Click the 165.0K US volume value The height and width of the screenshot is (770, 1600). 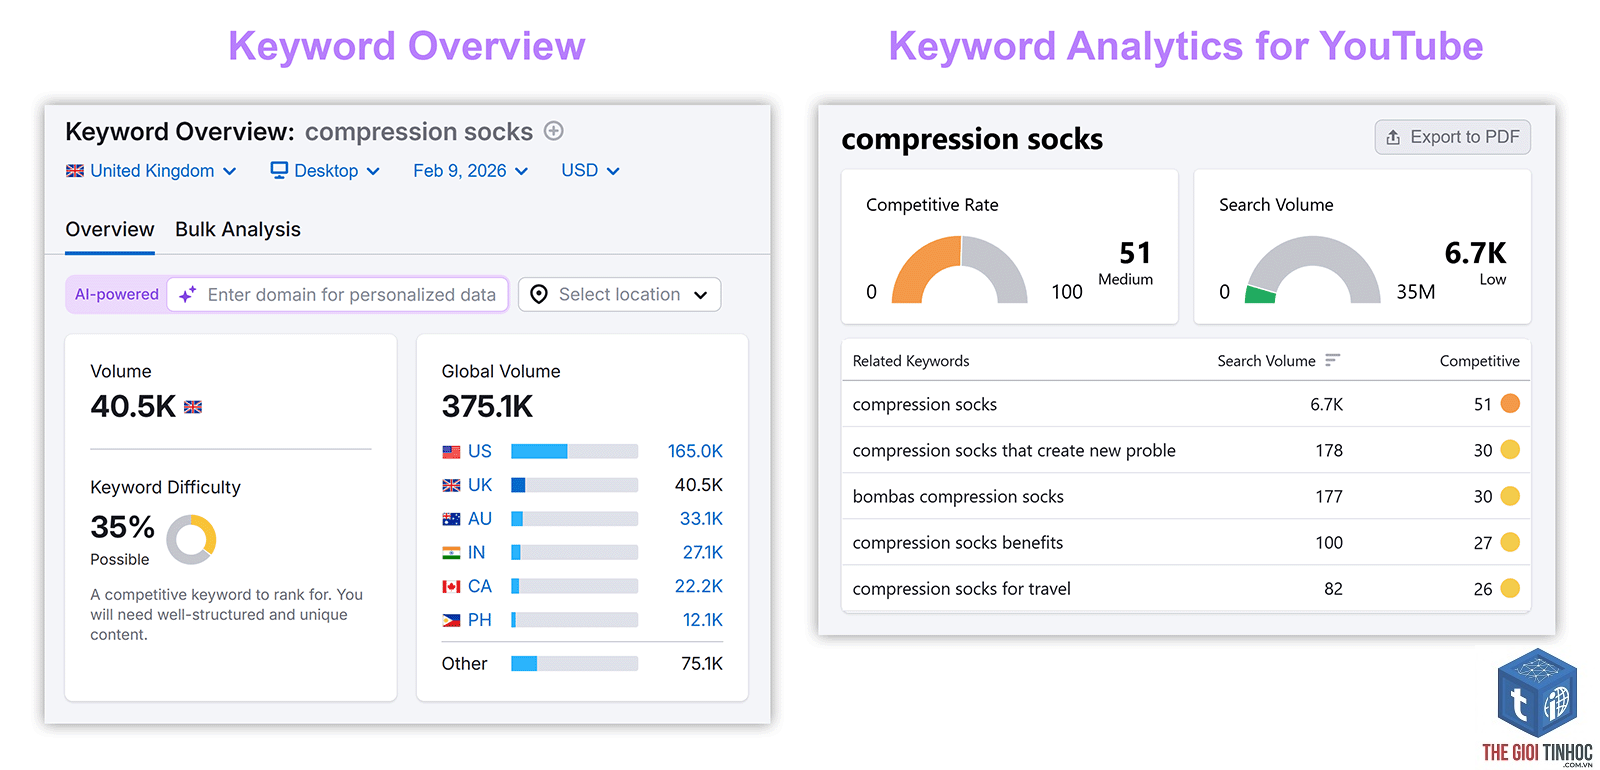[x=695, y=452]
